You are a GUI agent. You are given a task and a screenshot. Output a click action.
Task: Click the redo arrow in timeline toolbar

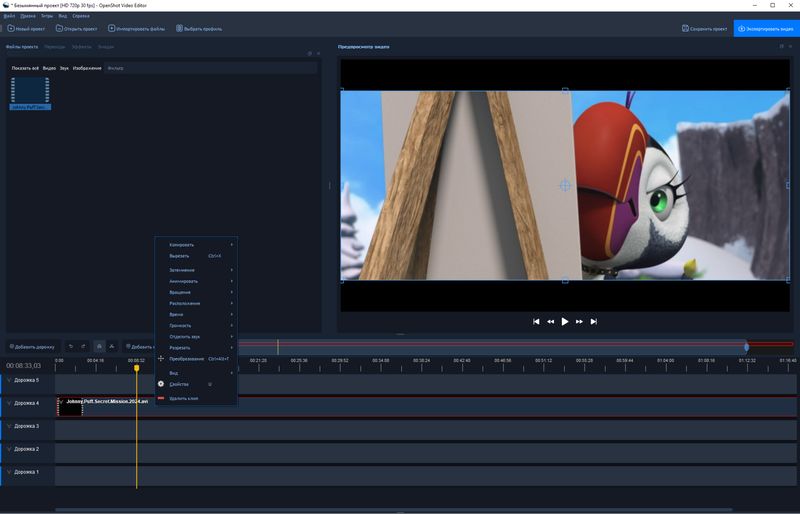click(x=83, y=347)
